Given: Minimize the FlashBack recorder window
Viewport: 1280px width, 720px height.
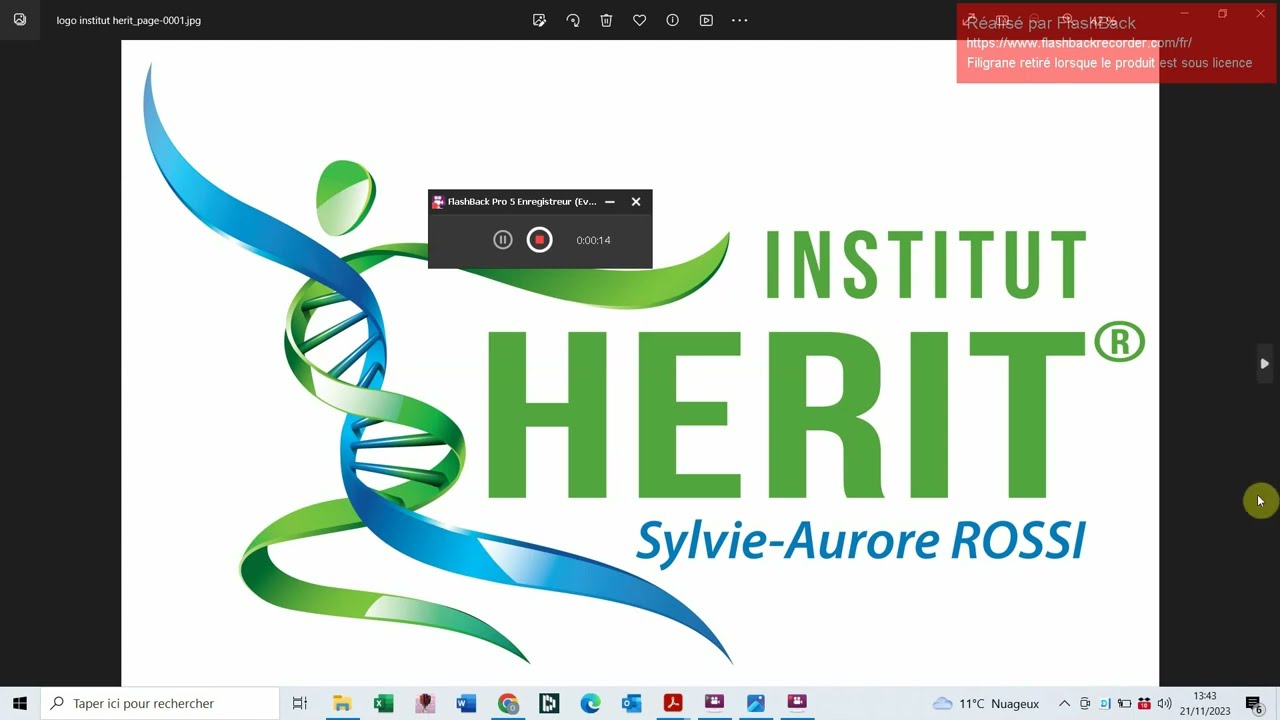Looking at the screenshot, I should click(x=609, y=201).
